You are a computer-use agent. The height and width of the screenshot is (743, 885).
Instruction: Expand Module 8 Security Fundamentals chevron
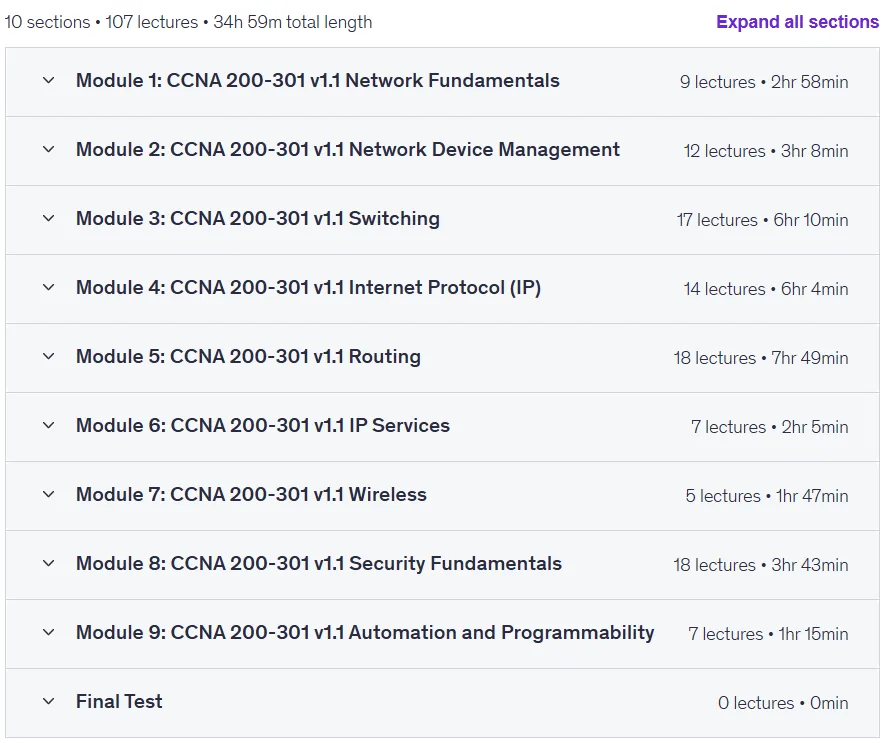(x=49, y=563)
